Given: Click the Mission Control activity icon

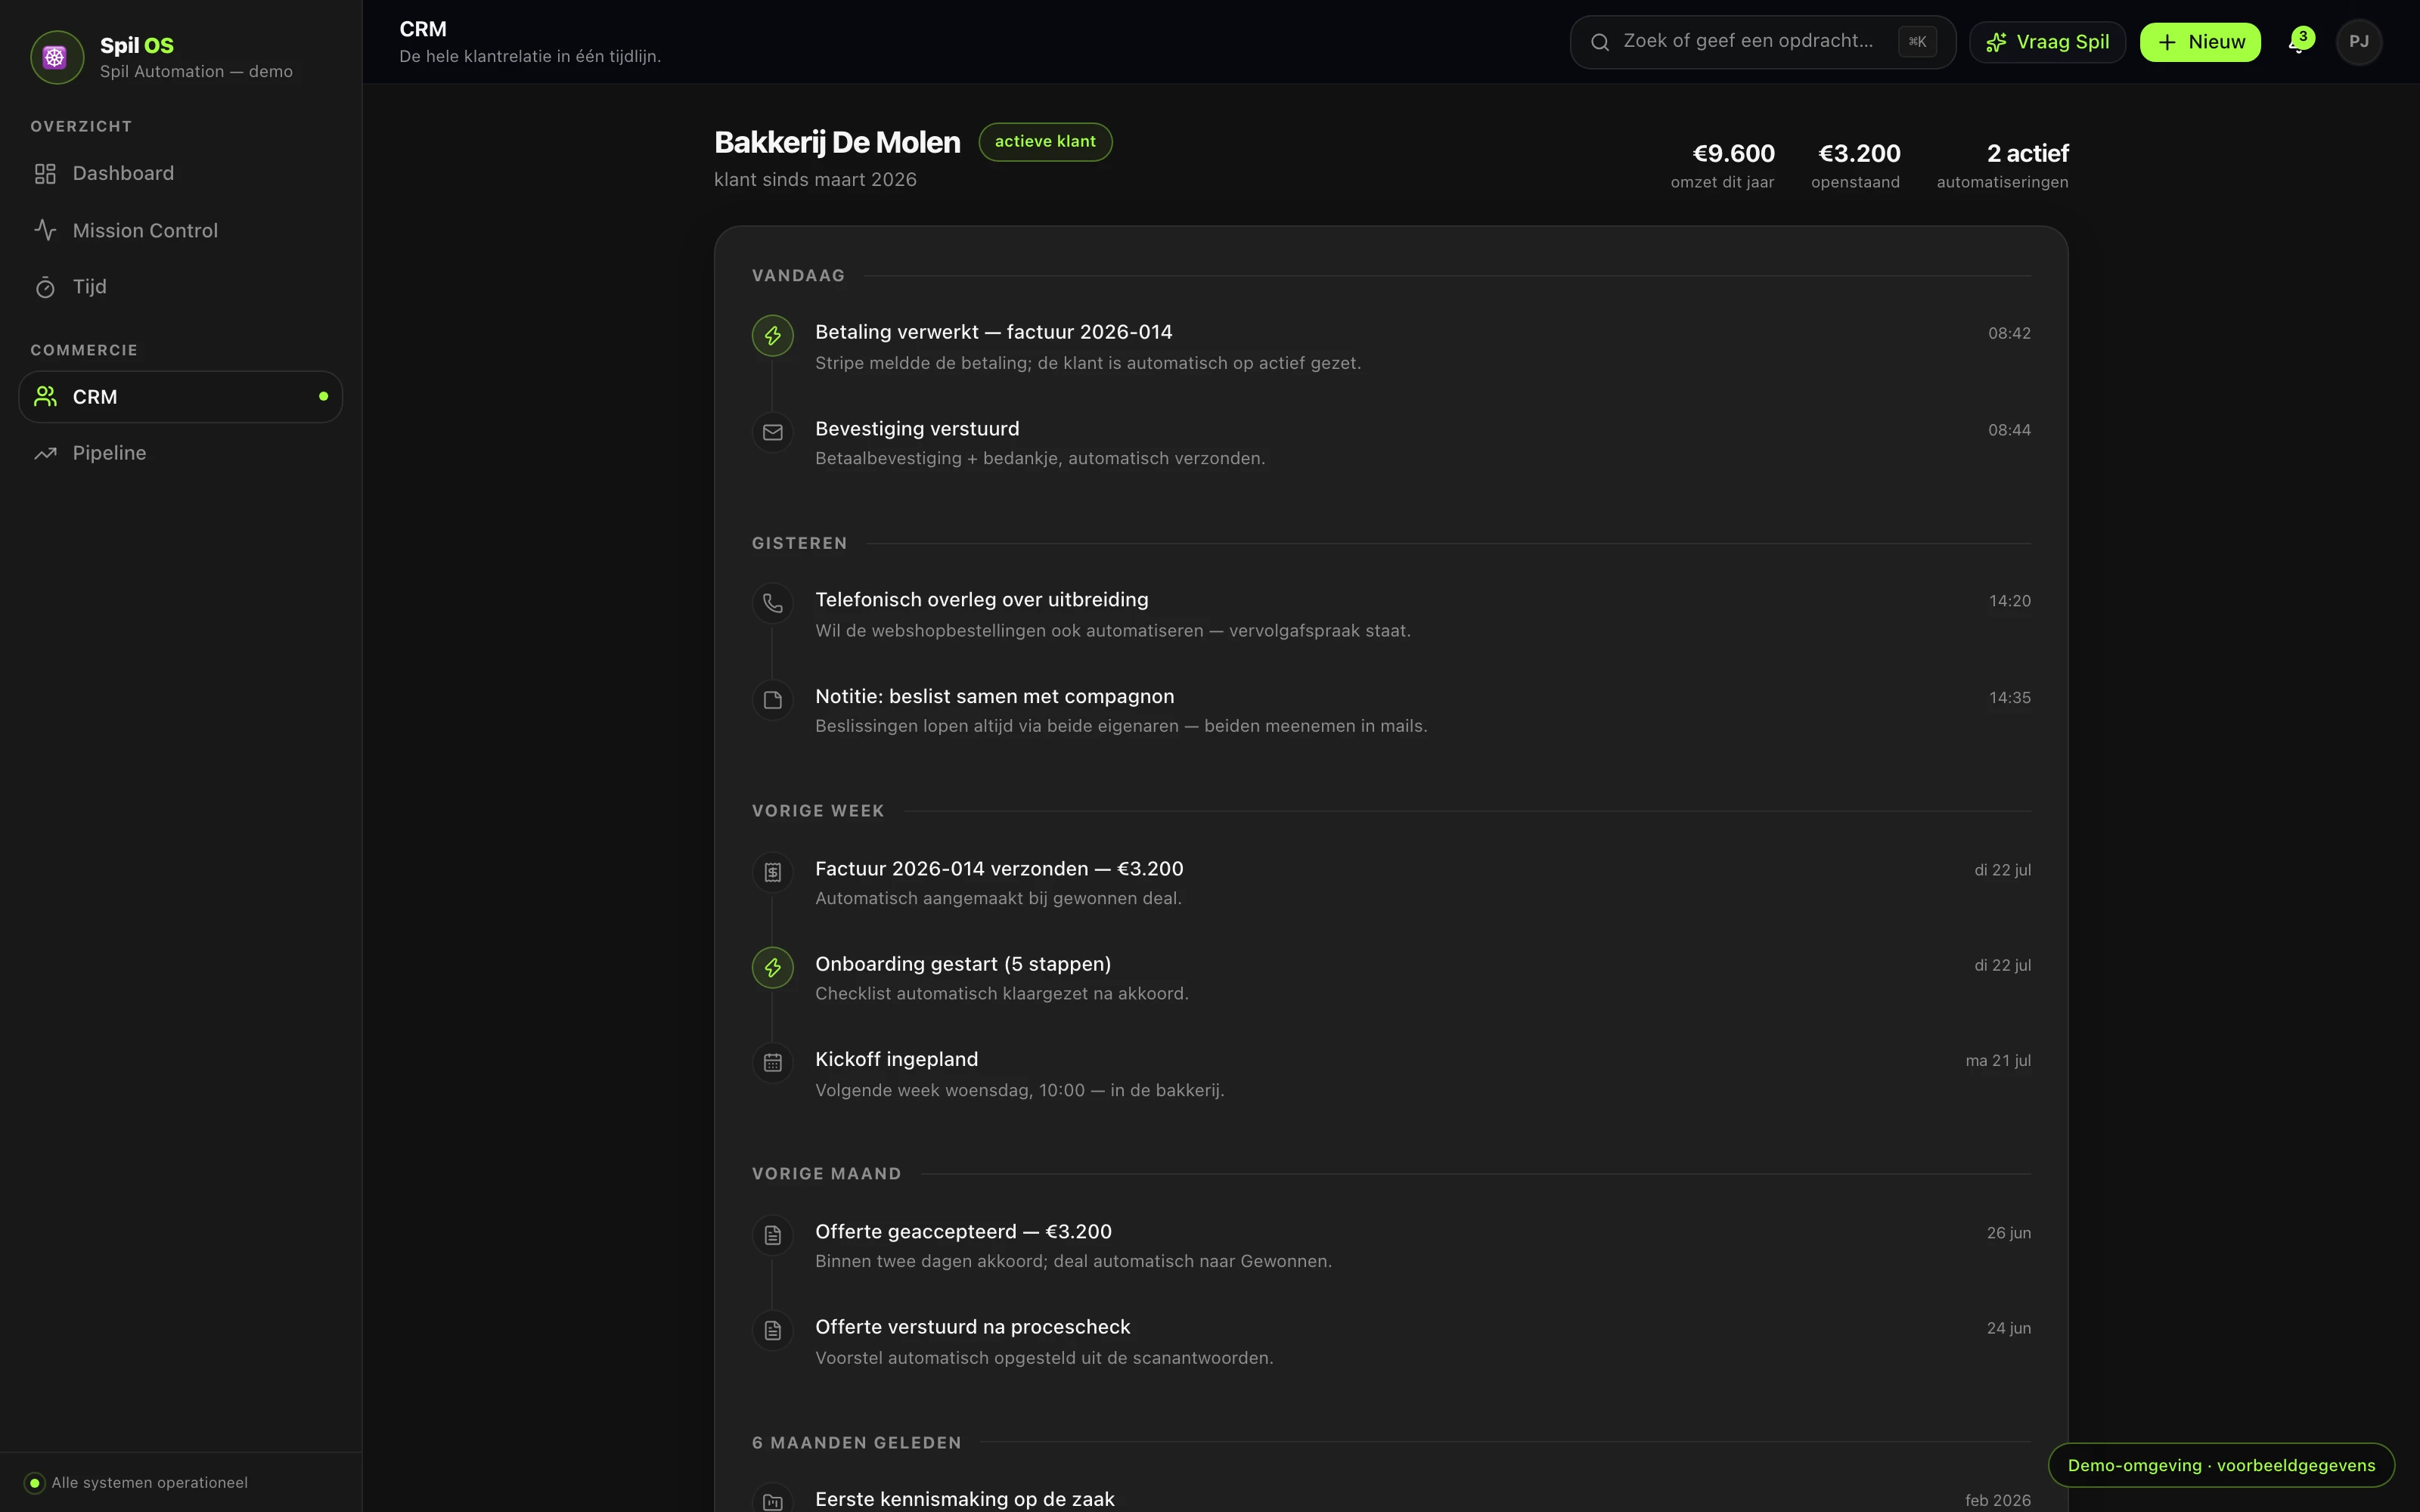Looking at the screenshot, I should (45, 231).
